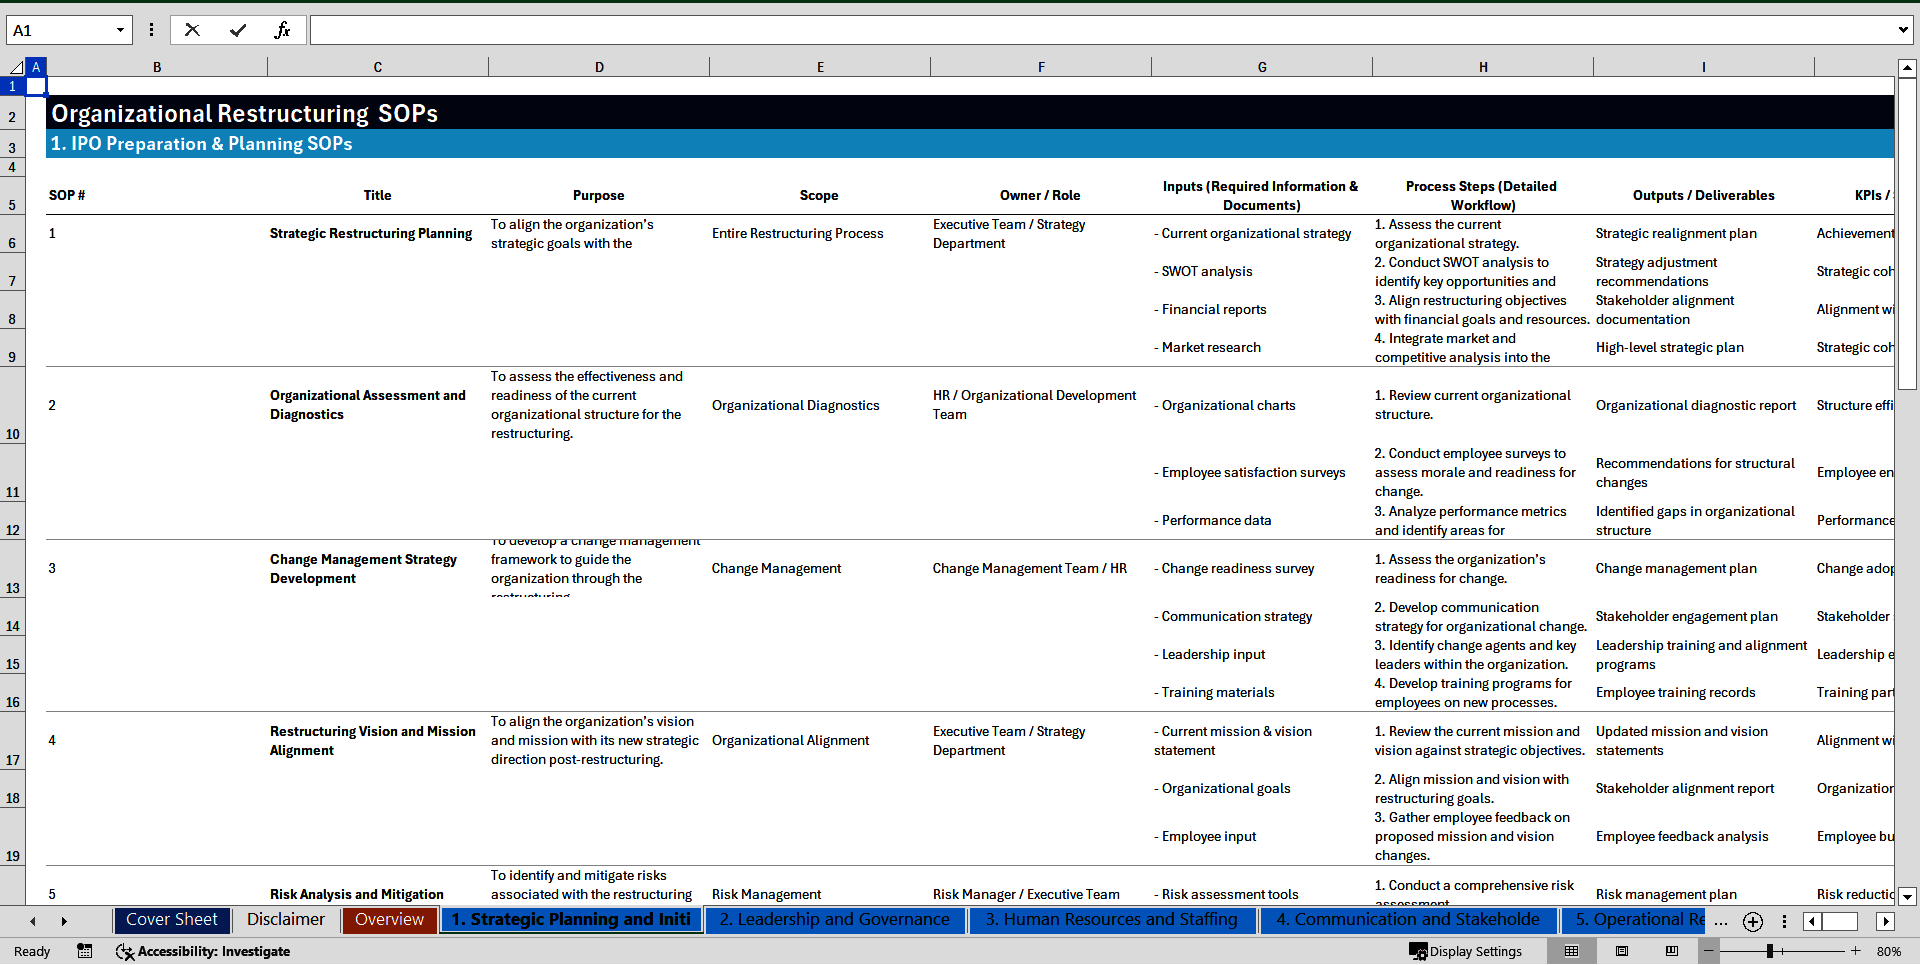Switch to Page Break Preview view
The image size is (1920, 965).
click(1672, 951)
